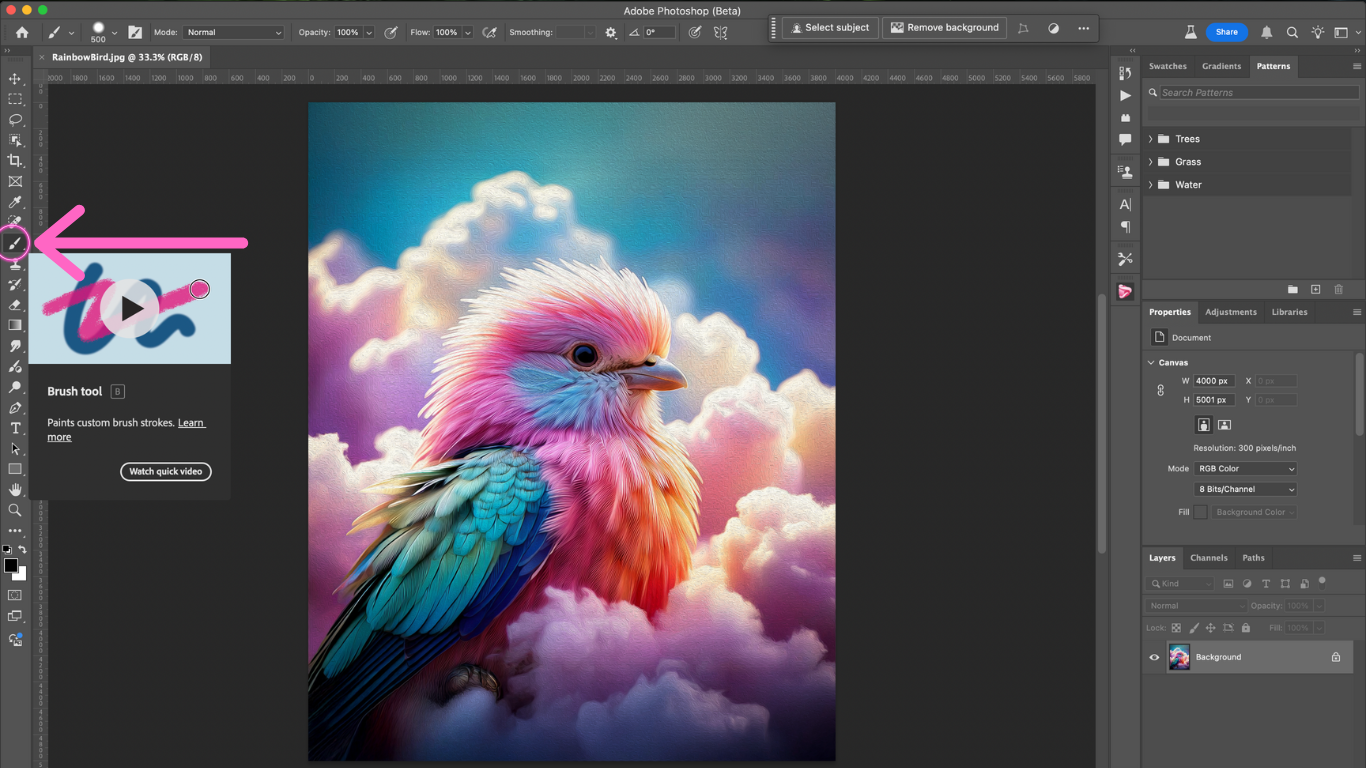Select the Eraser tool

(15, 305)
